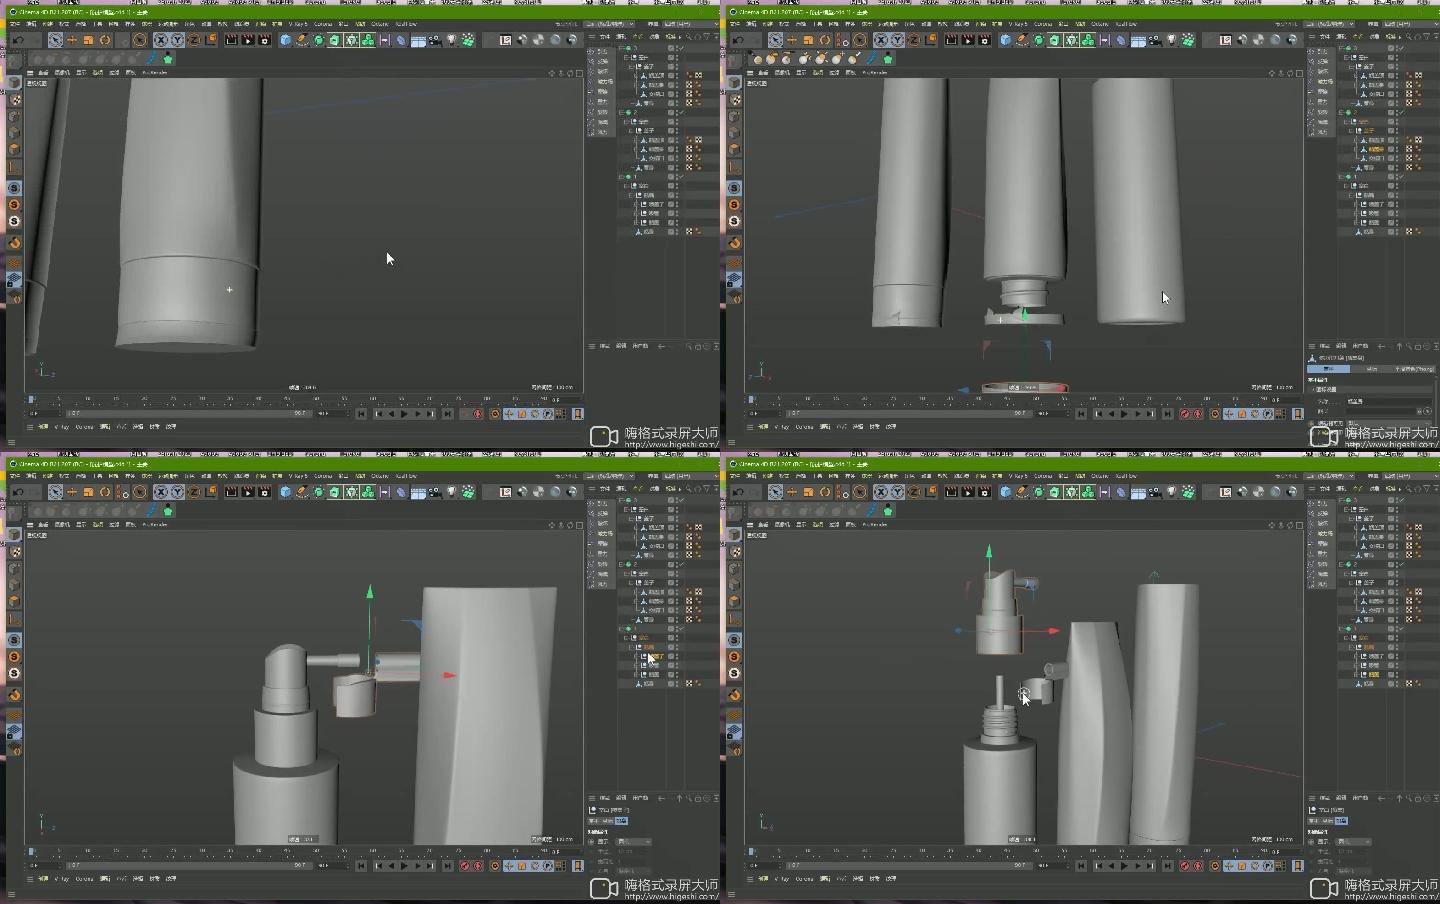The image size is (1440, 904).
Task: Click green pentagon plugin icon in pump-head close-up window
Action: coord(168,511)
